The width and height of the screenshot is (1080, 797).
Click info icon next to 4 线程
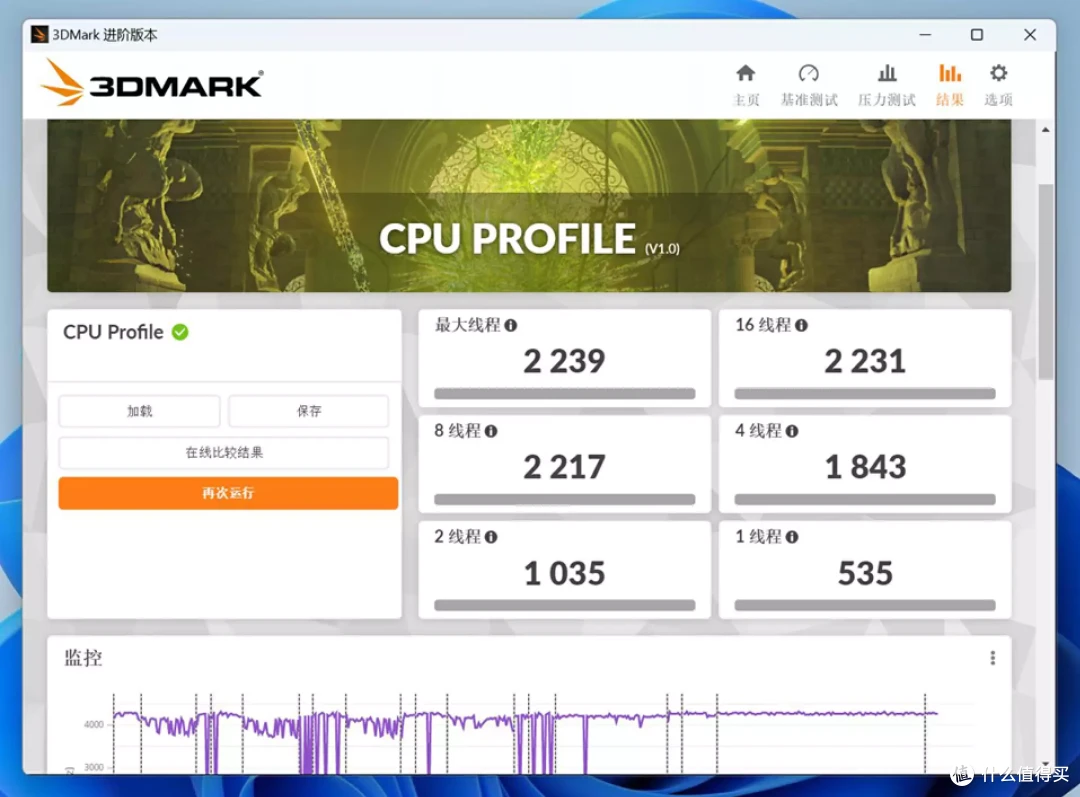point(792,431)
